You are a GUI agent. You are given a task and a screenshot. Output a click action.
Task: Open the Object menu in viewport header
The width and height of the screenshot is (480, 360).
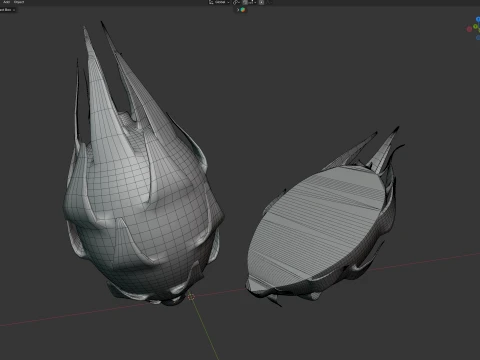pos(19,2)
